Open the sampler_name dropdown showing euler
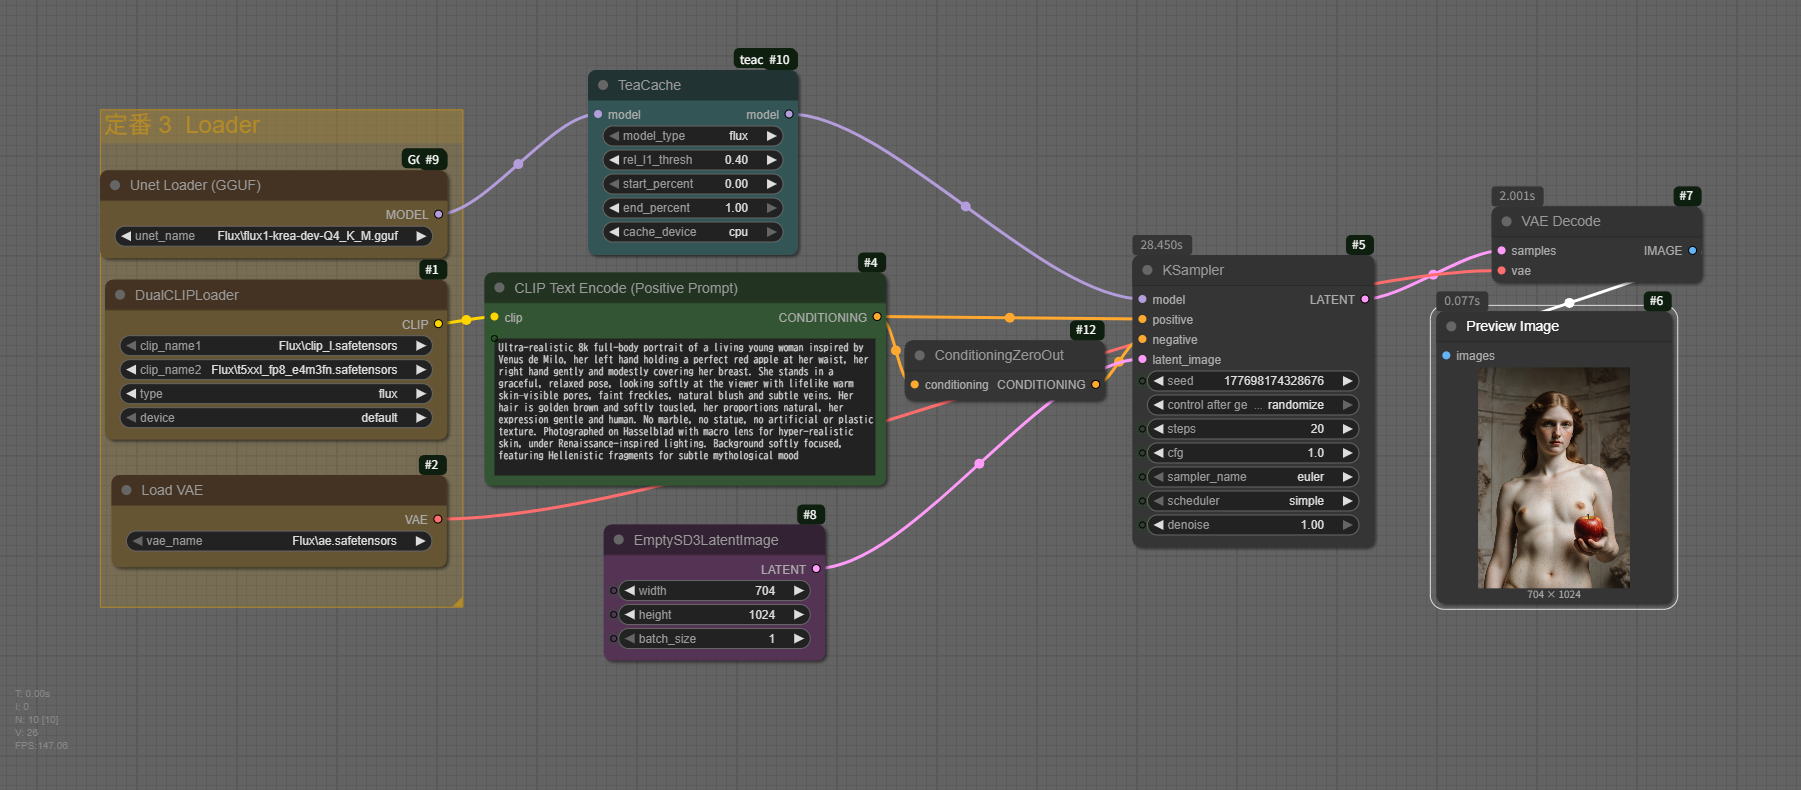This screenshot has height=790, width=1801. [x=1252, y=477]
